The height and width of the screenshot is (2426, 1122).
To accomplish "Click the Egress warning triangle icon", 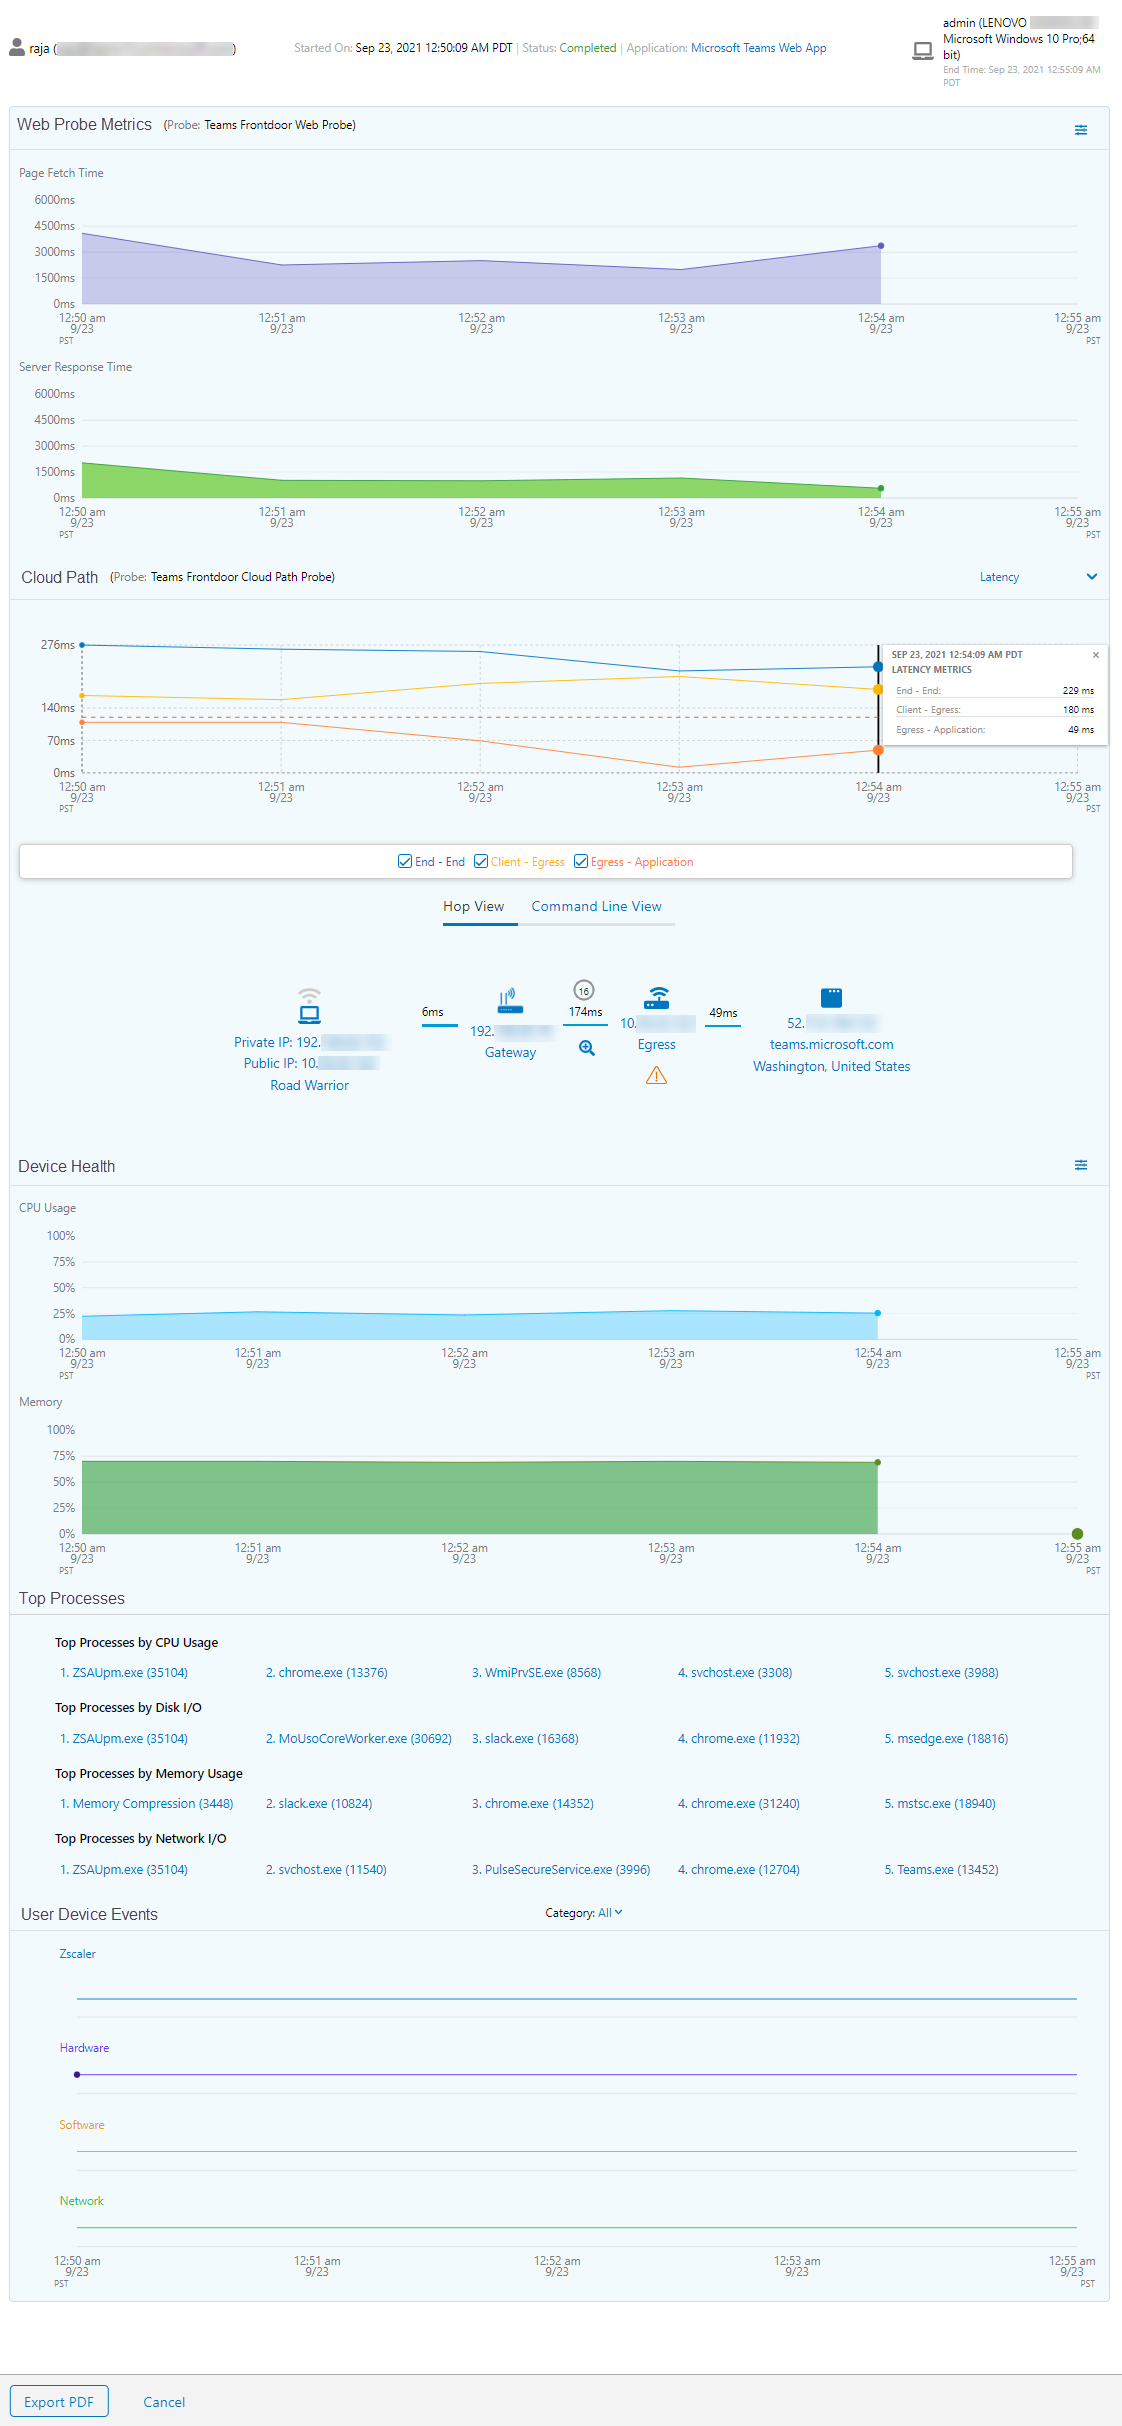I will (656, 1076).
